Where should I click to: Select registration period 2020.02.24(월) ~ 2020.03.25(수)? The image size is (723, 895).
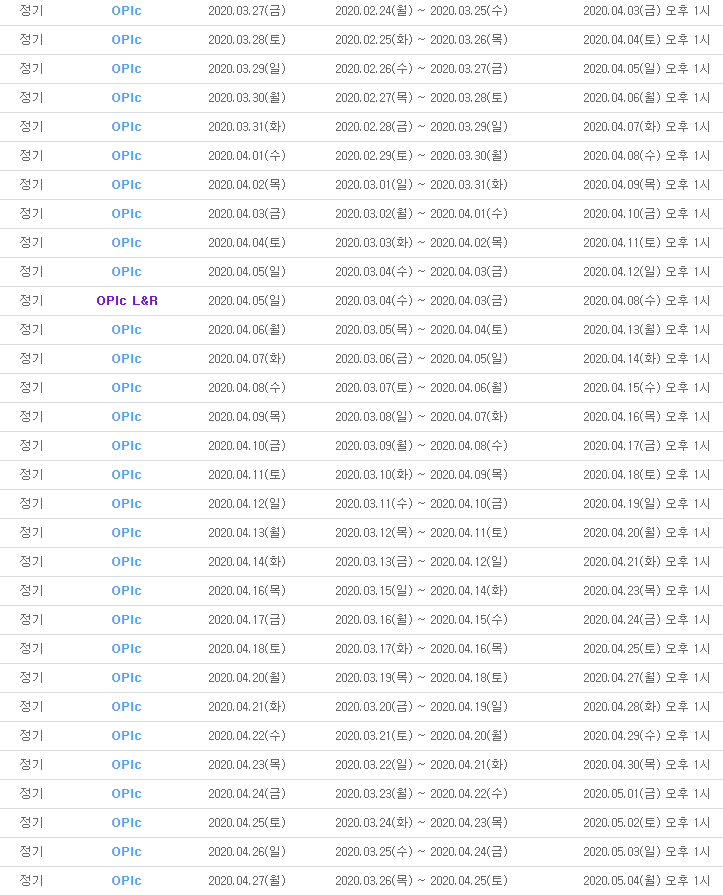[421, 11]
